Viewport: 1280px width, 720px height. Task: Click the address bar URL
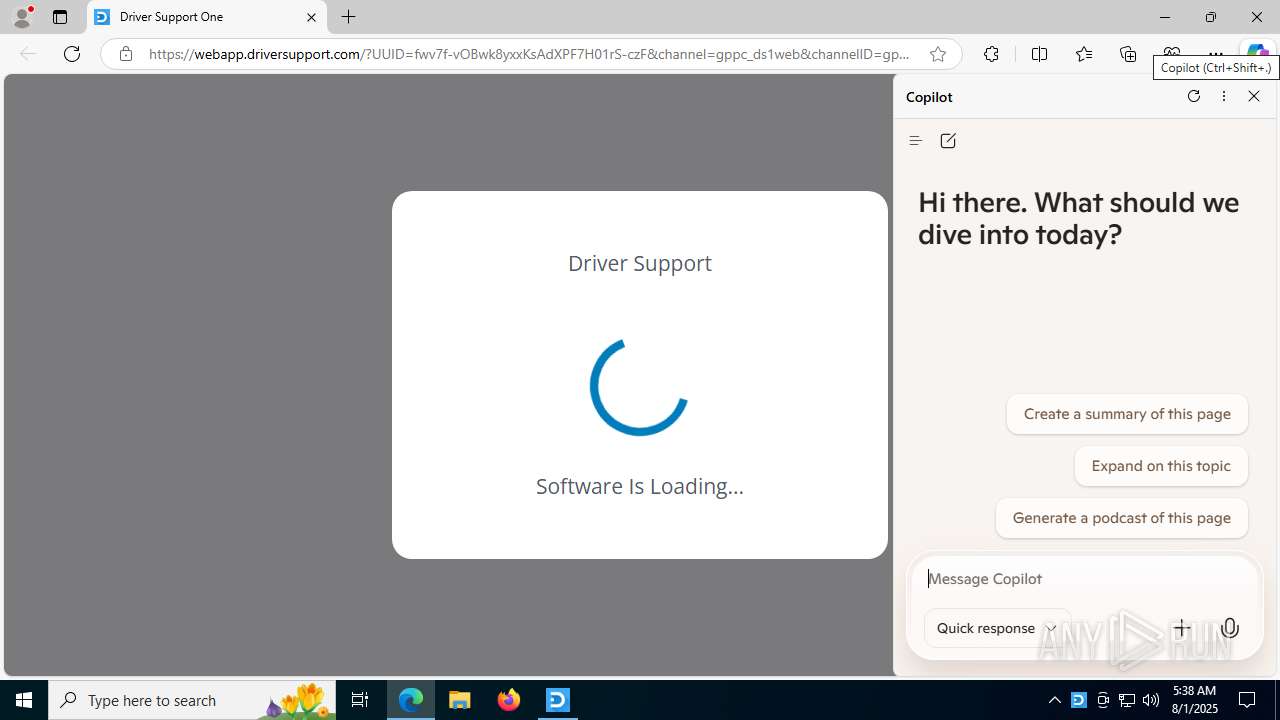(x=529, y=54)
